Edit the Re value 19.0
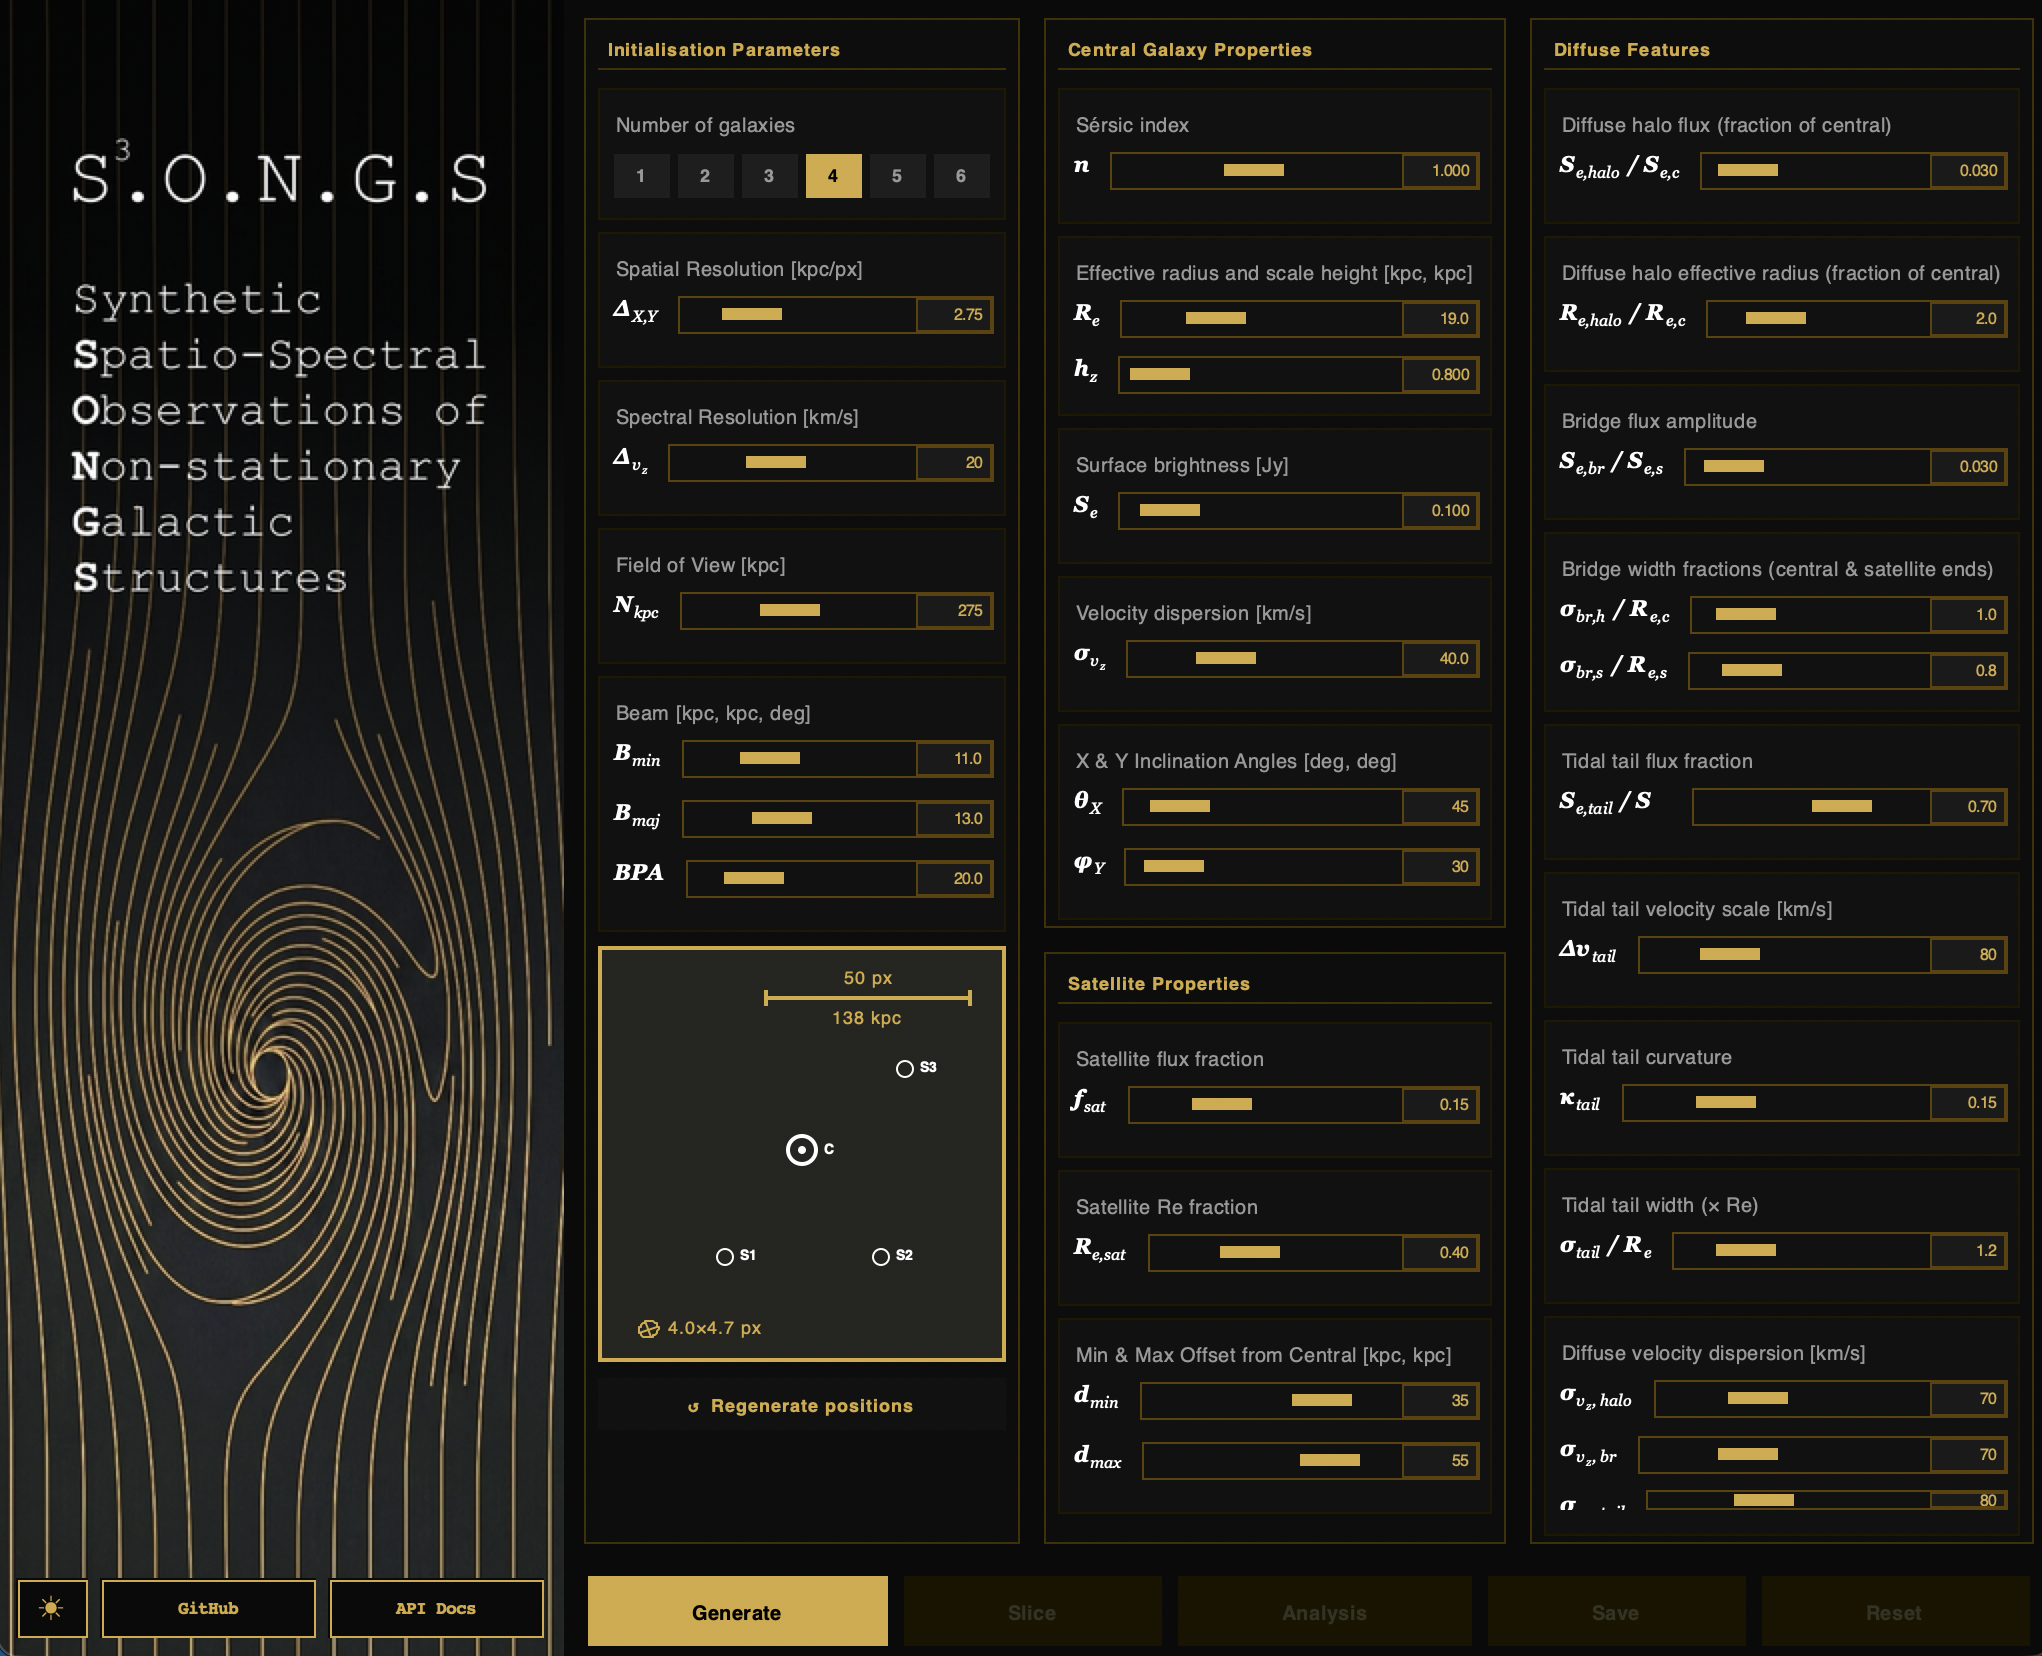This screenshot has height=1656, width=2042. [1441, 319]
